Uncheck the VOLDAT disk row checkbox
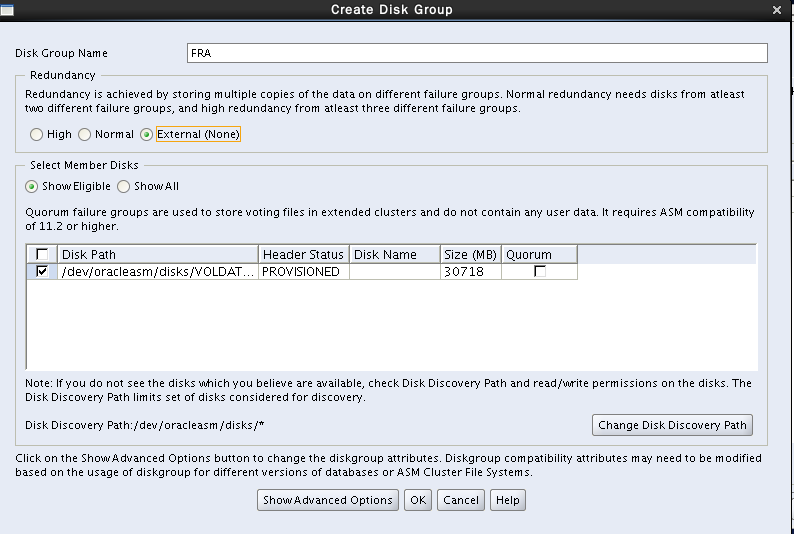The image size is (794, 534). click(42, 271)
